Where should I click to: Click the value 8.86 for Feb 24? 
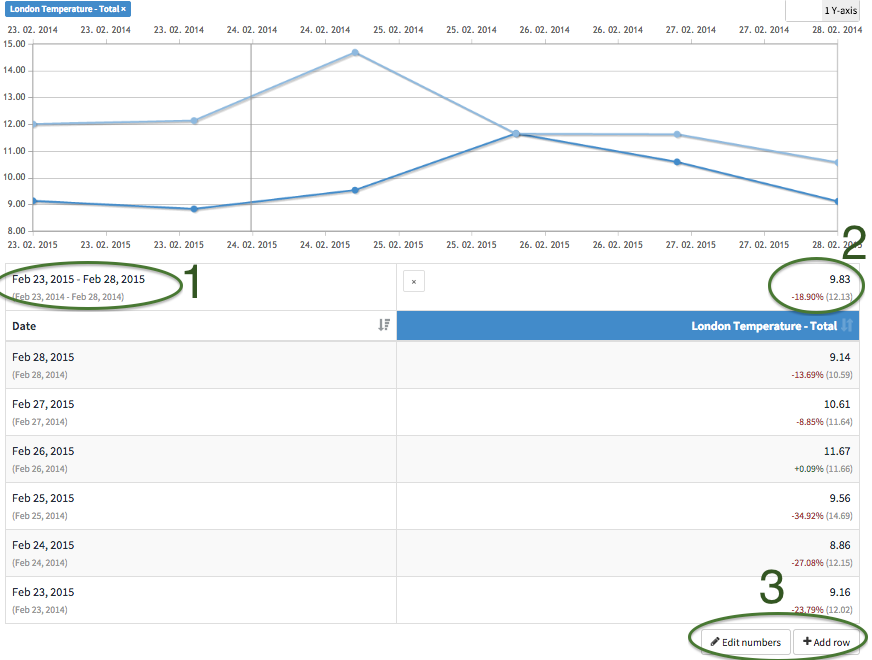tap(840, 545)
